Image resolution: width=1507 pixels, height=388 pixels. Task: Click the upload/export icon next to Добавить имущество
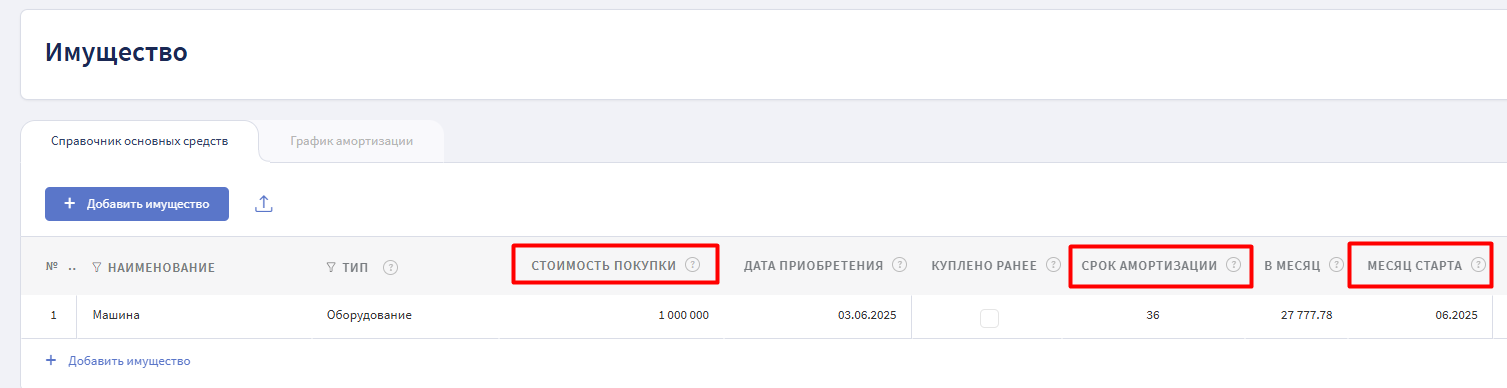pos(264,204)
